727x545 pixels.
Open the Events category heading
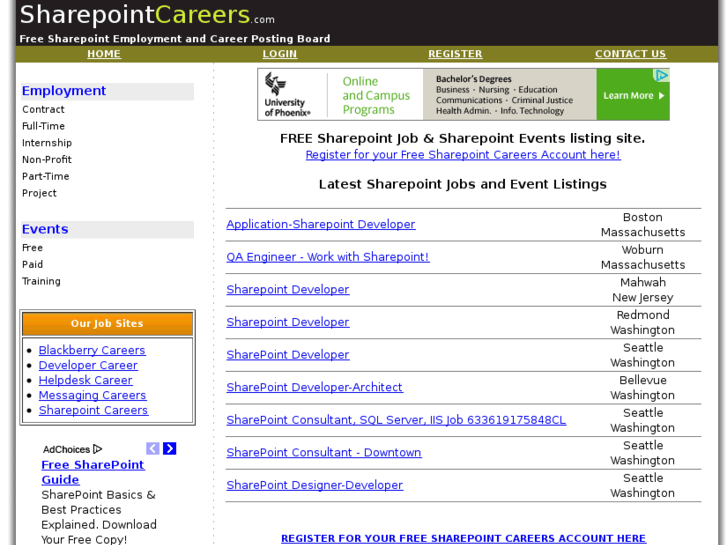(x=45, y=229)
